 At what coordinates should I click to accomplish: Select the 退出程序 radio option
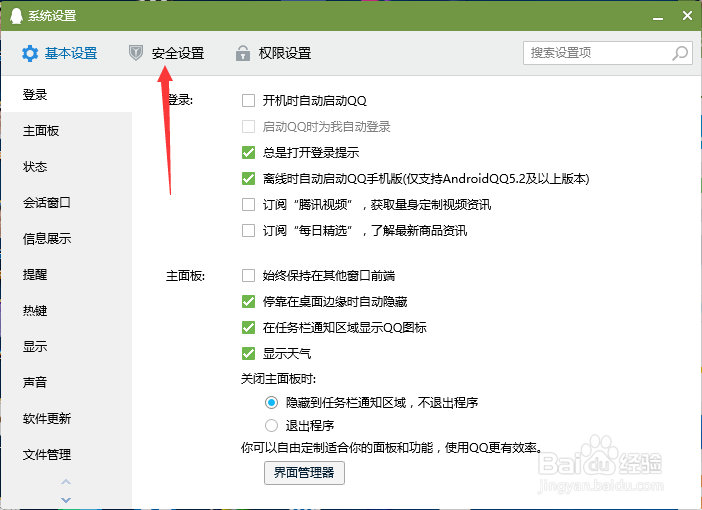[271, 425]
